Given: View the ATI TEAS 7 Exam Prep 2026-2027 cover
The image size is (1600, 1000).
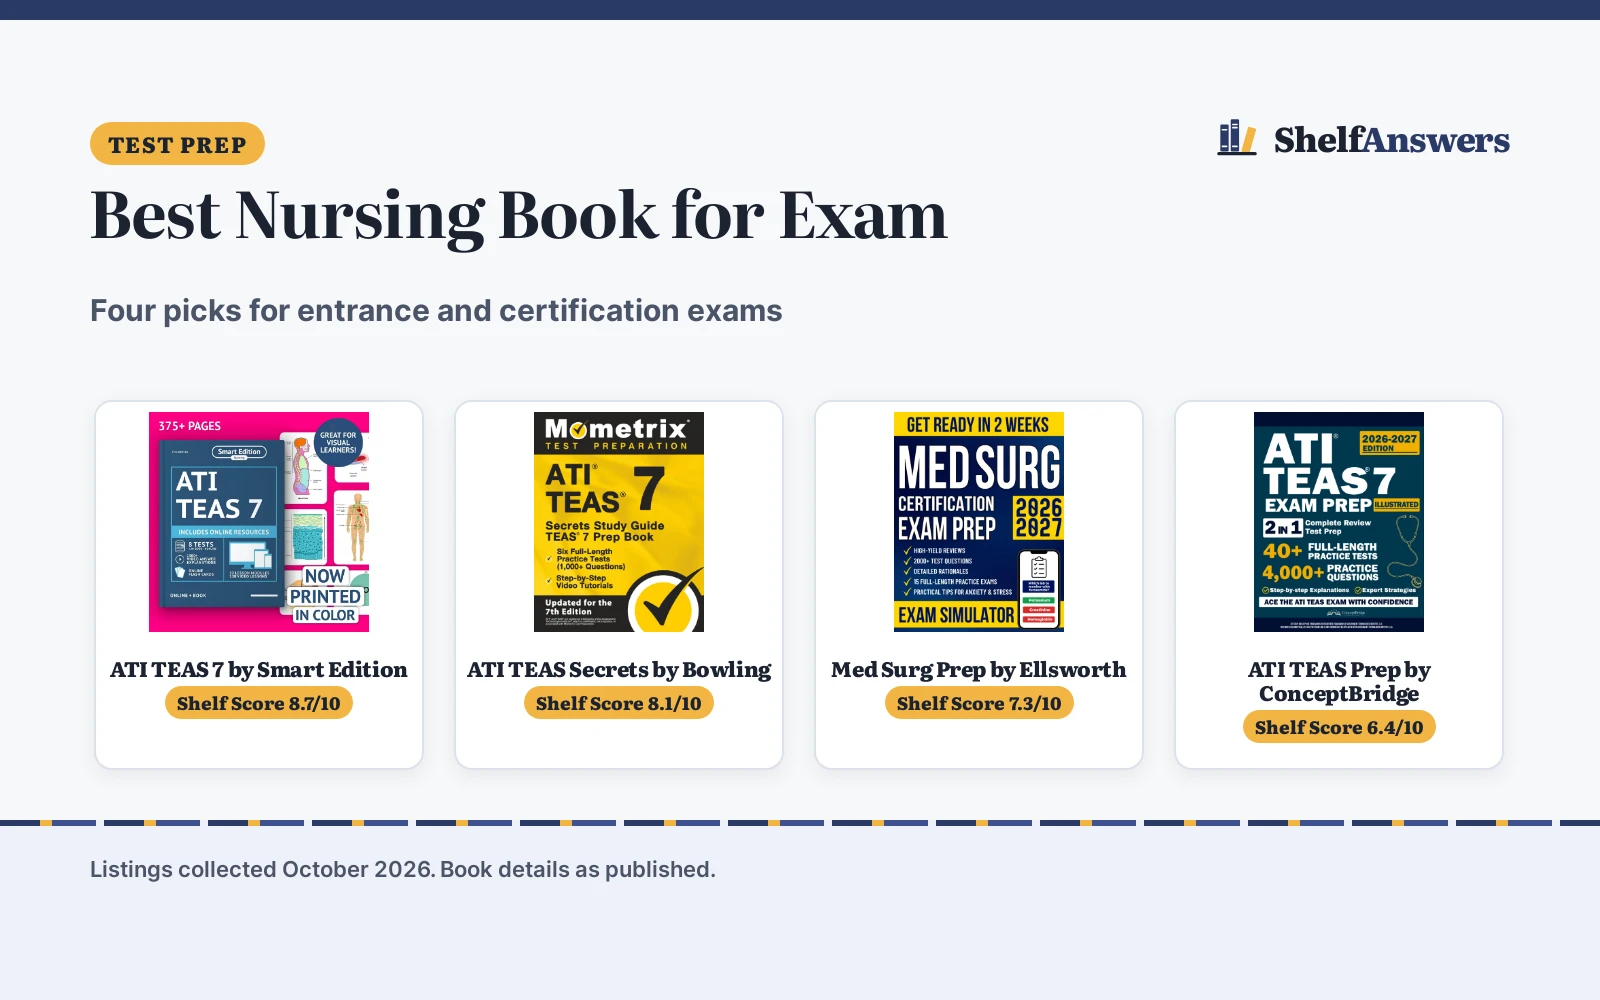Looking at the screenshot, I should (1339, 522).
